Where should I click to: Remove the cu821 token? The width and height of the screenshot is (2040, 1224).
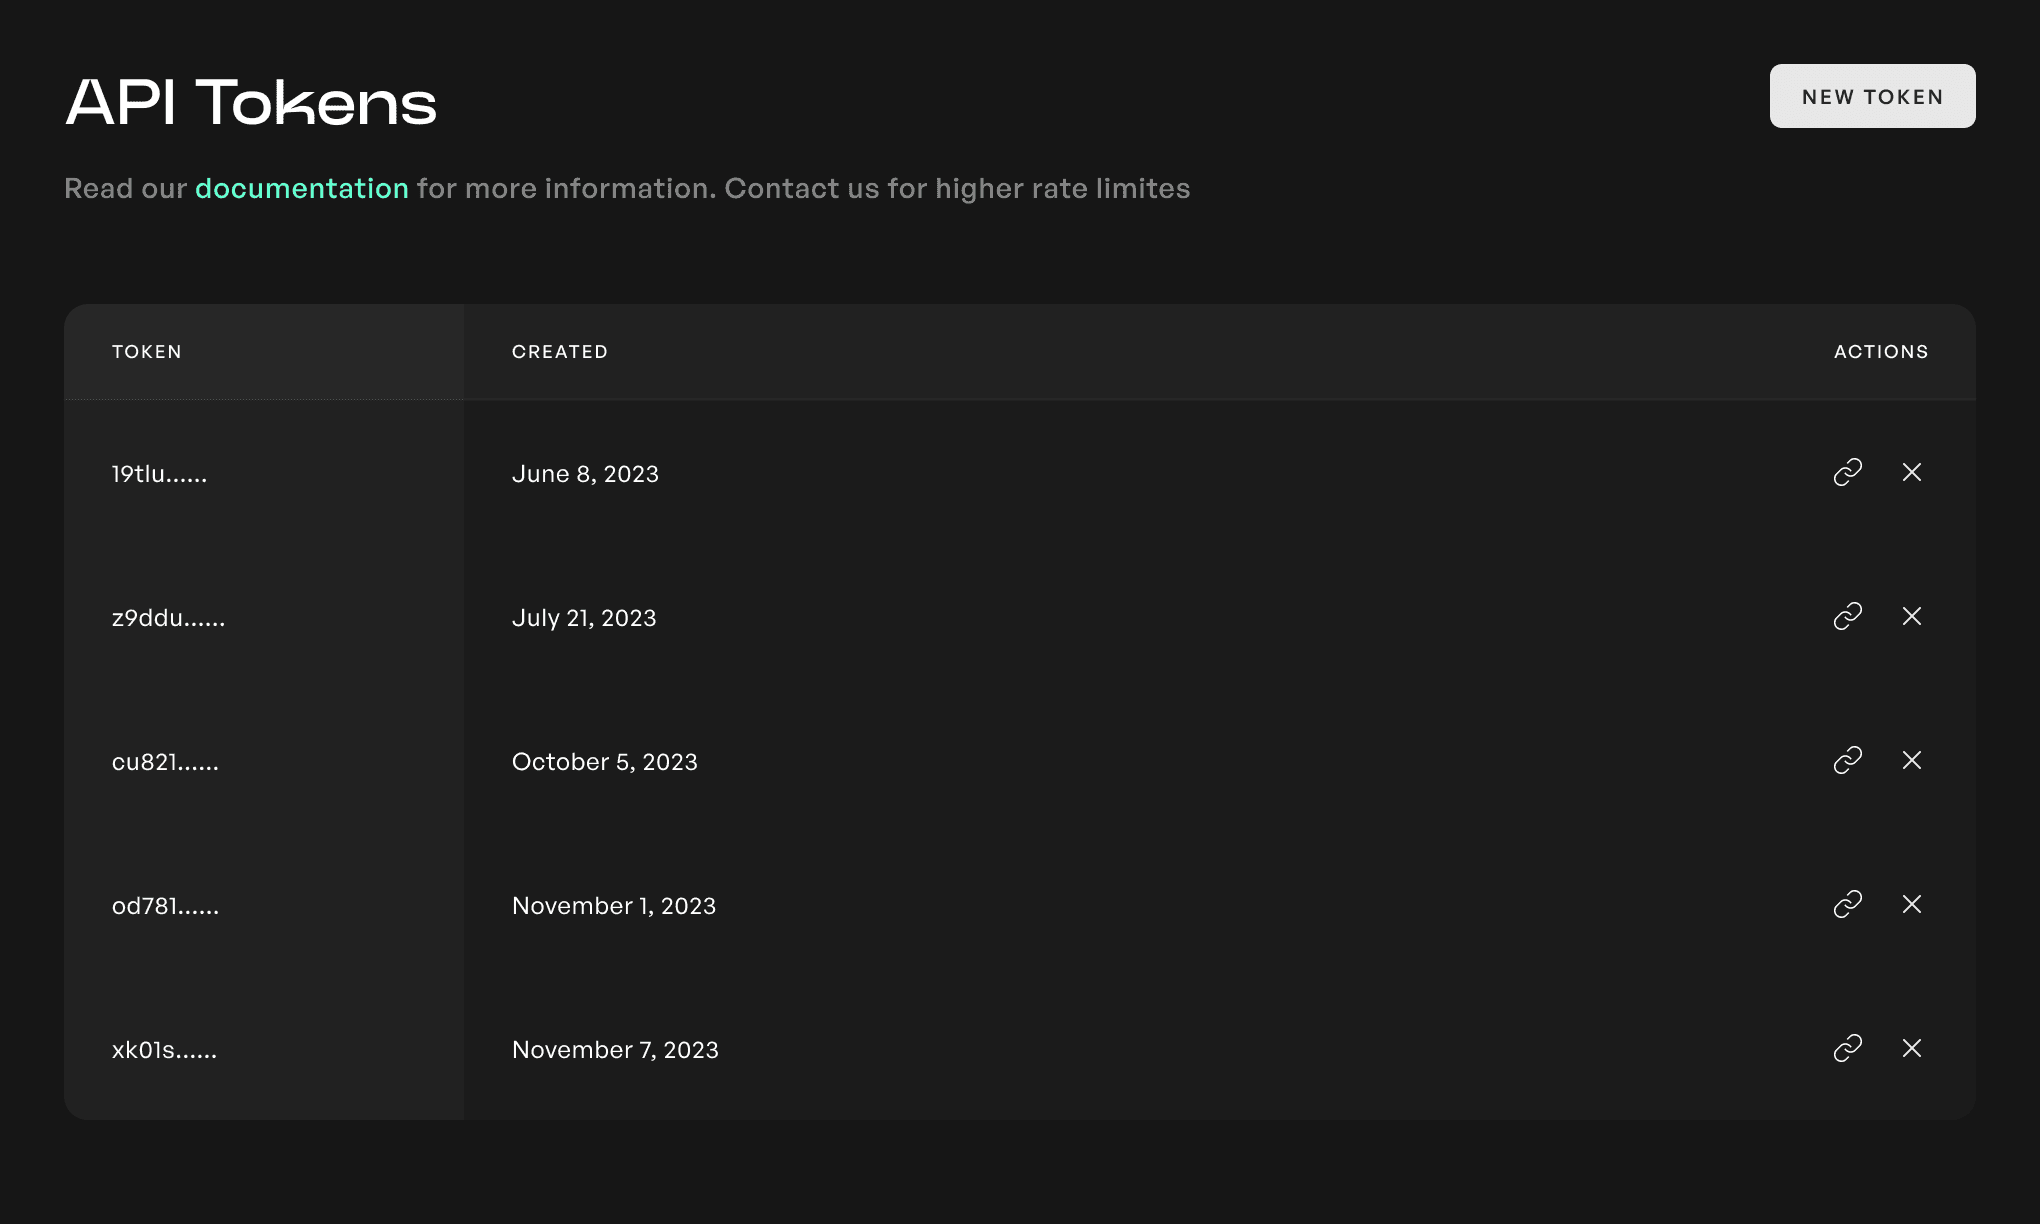point(1911,760)
